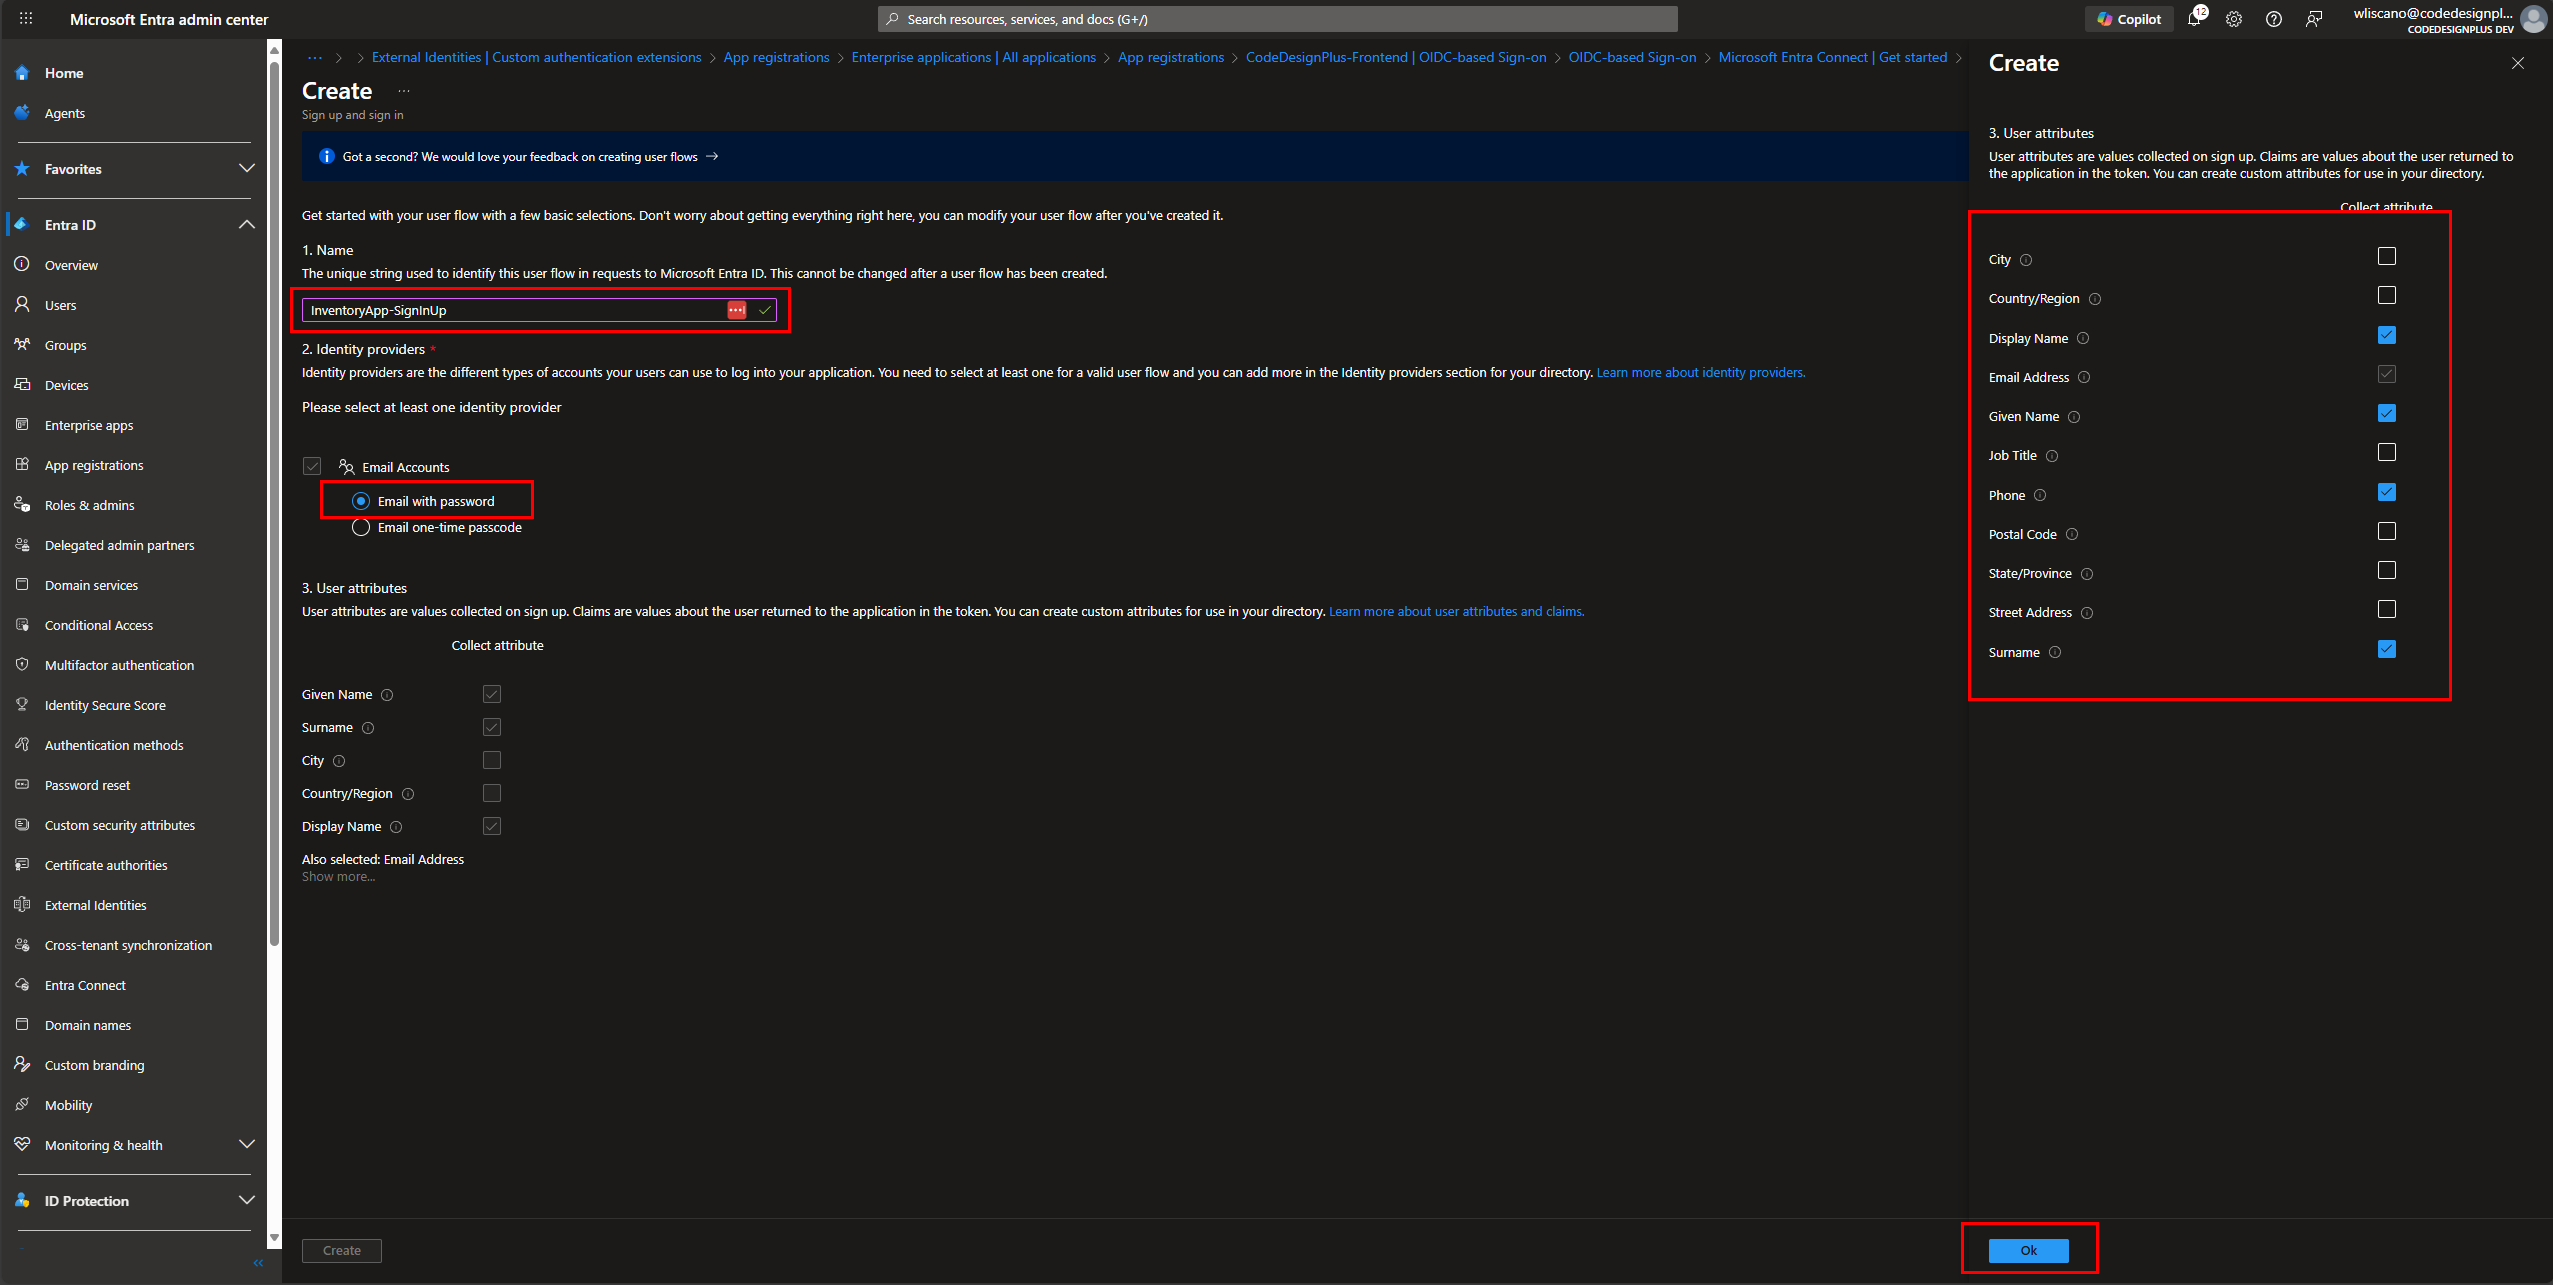This screenshot has width=2553, height=1285.
Task: Check Country/Region in the side panel
Action: coord(2387,295)
